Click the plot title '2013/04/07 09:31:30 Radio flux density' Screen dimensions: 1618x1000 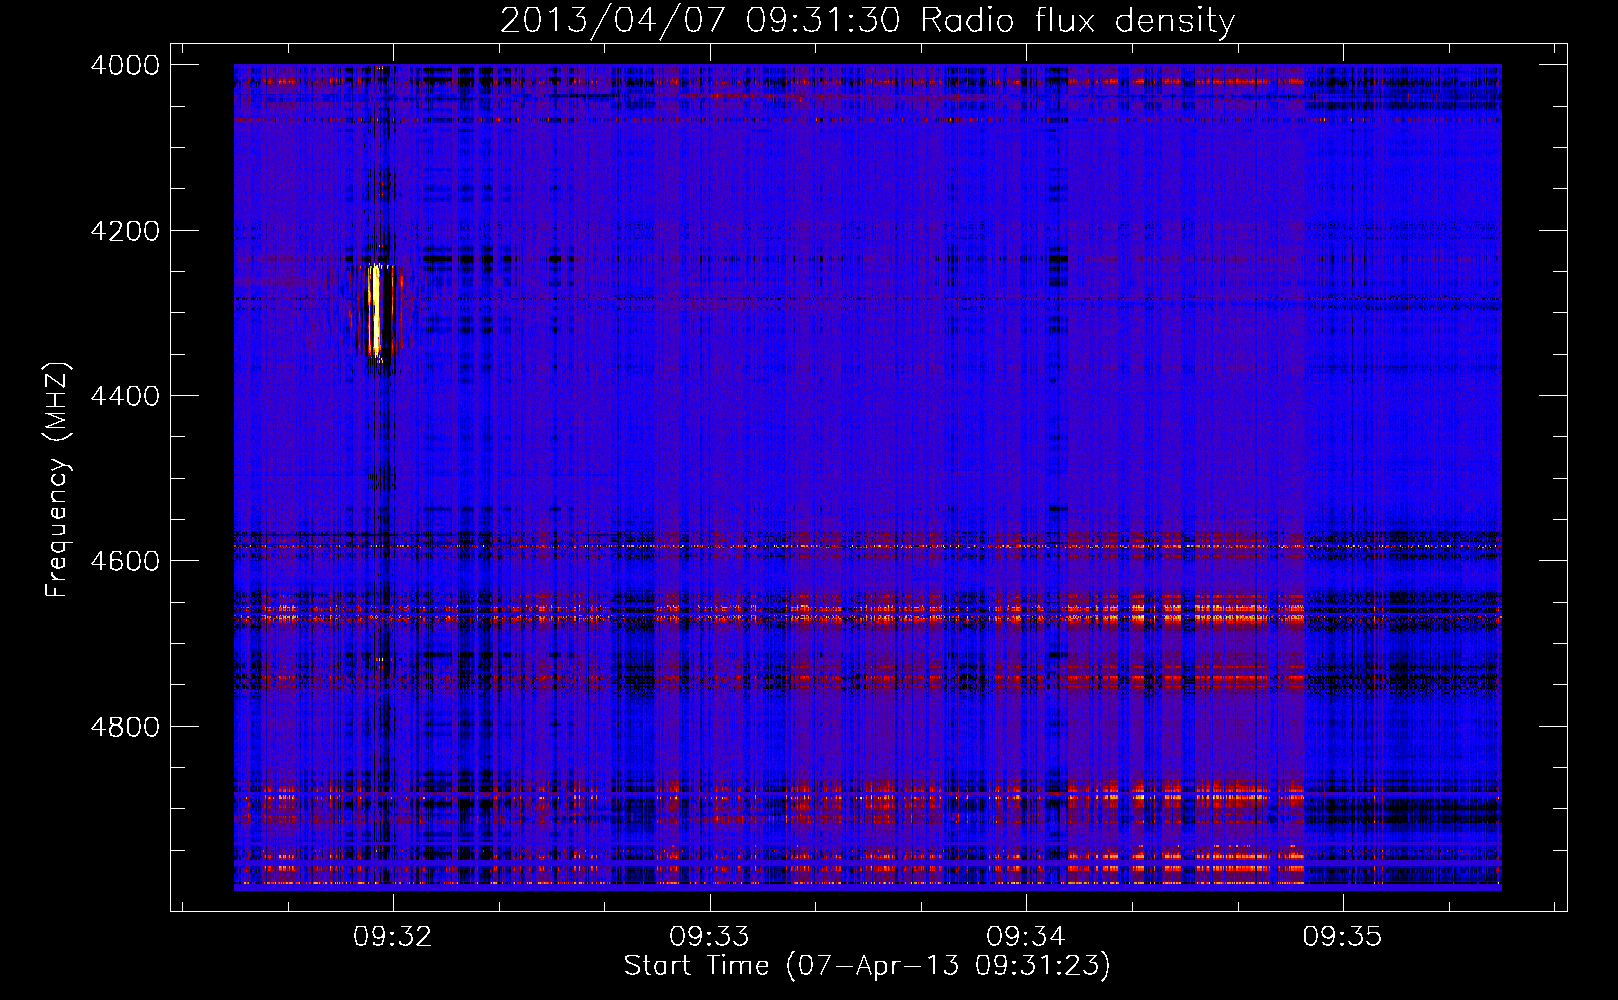[x=867, y=20]
